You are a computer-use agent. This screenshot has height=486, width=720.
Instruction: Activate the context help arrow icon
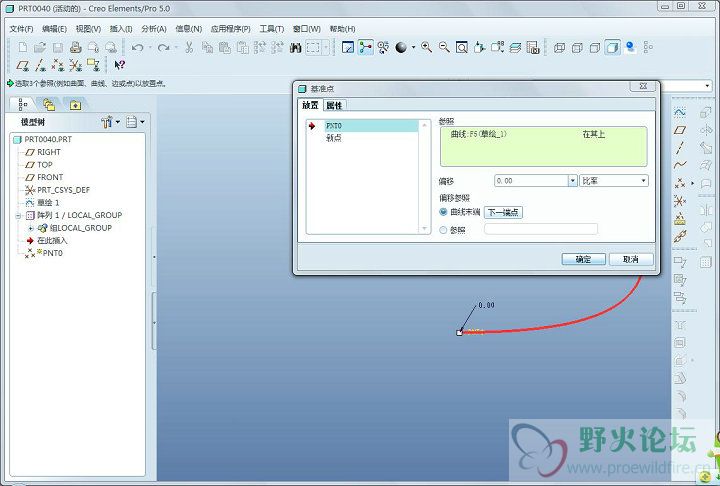(119, 65)
